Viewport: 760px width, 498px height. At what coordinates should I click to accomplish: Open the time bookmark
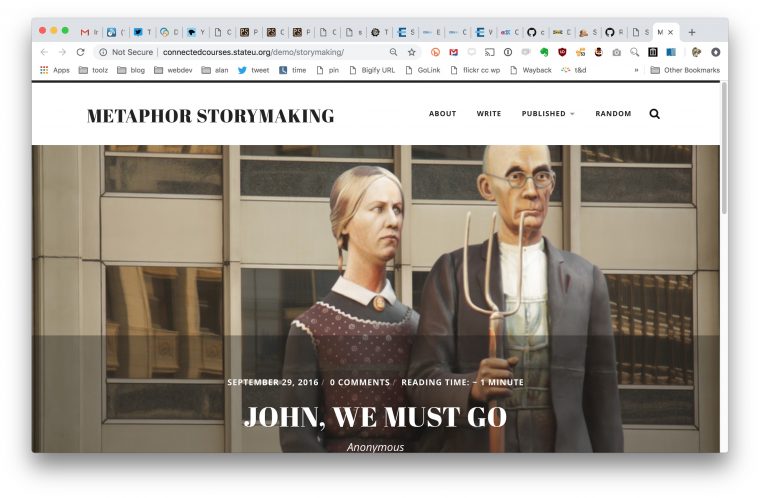[292, 70]
